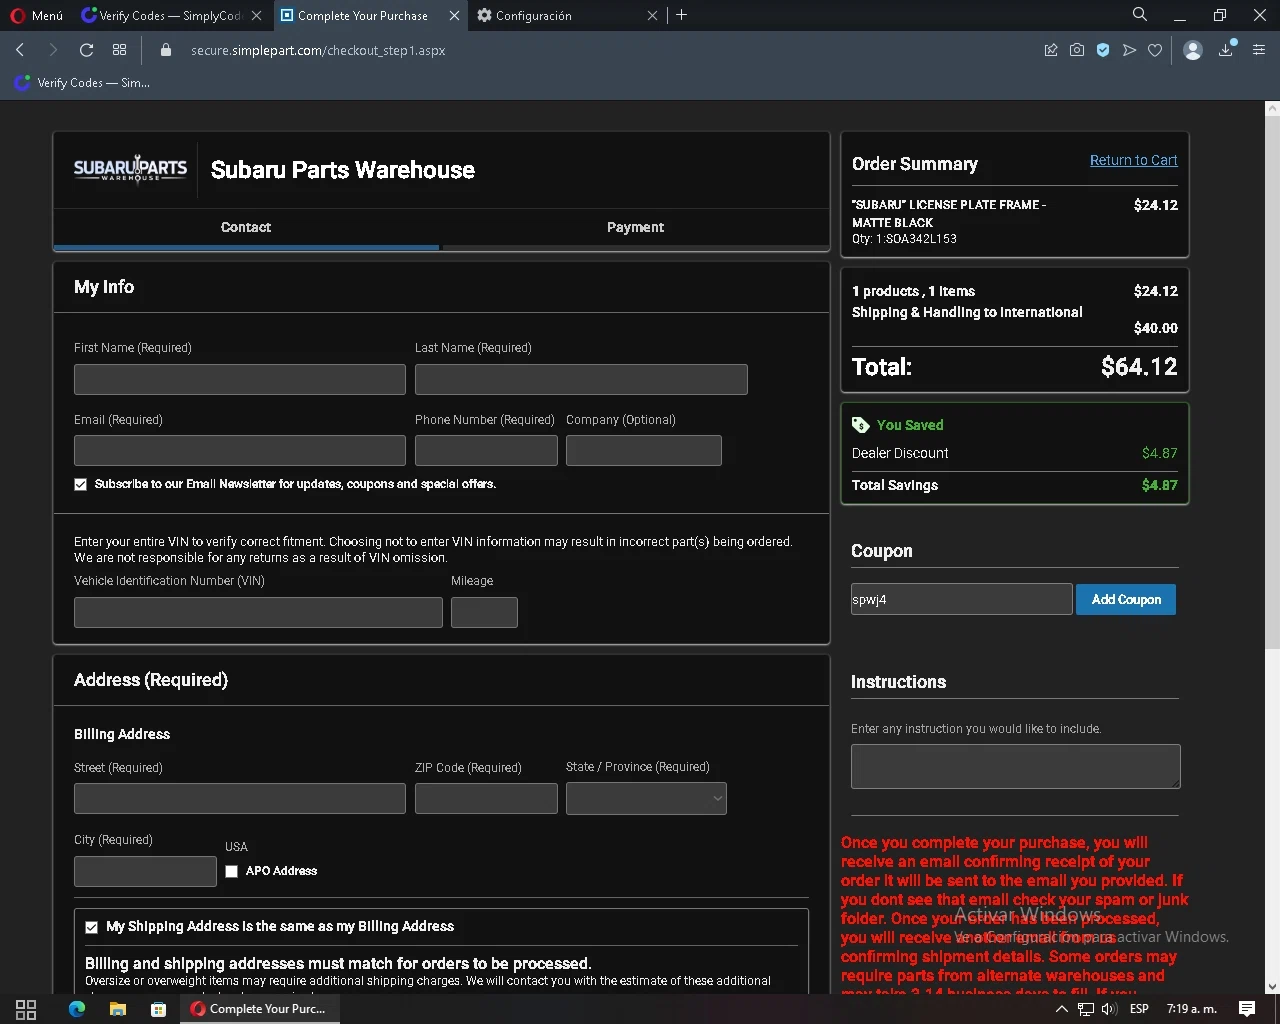Click the Last Name input field

tap(581, 379)
